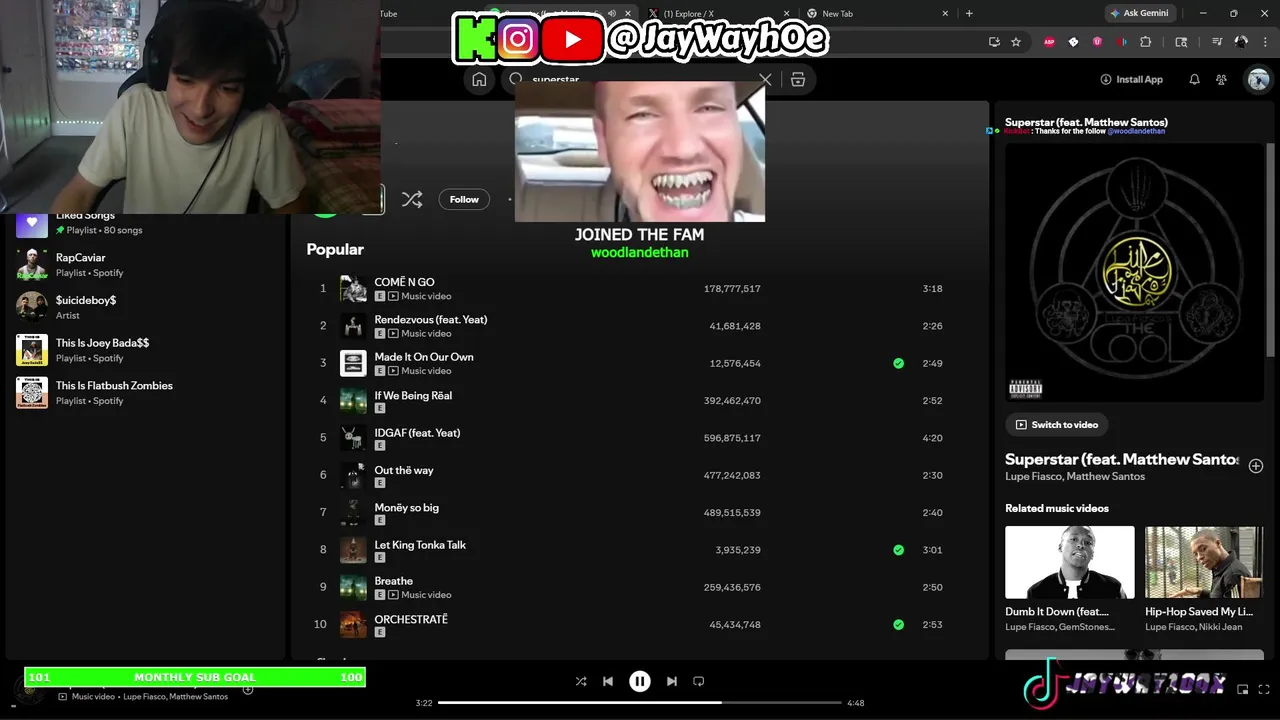Mute the Spotify tab speaker icon
Image resolution: width=1280 pixels, height=720 pixels.
pos(612,14)
